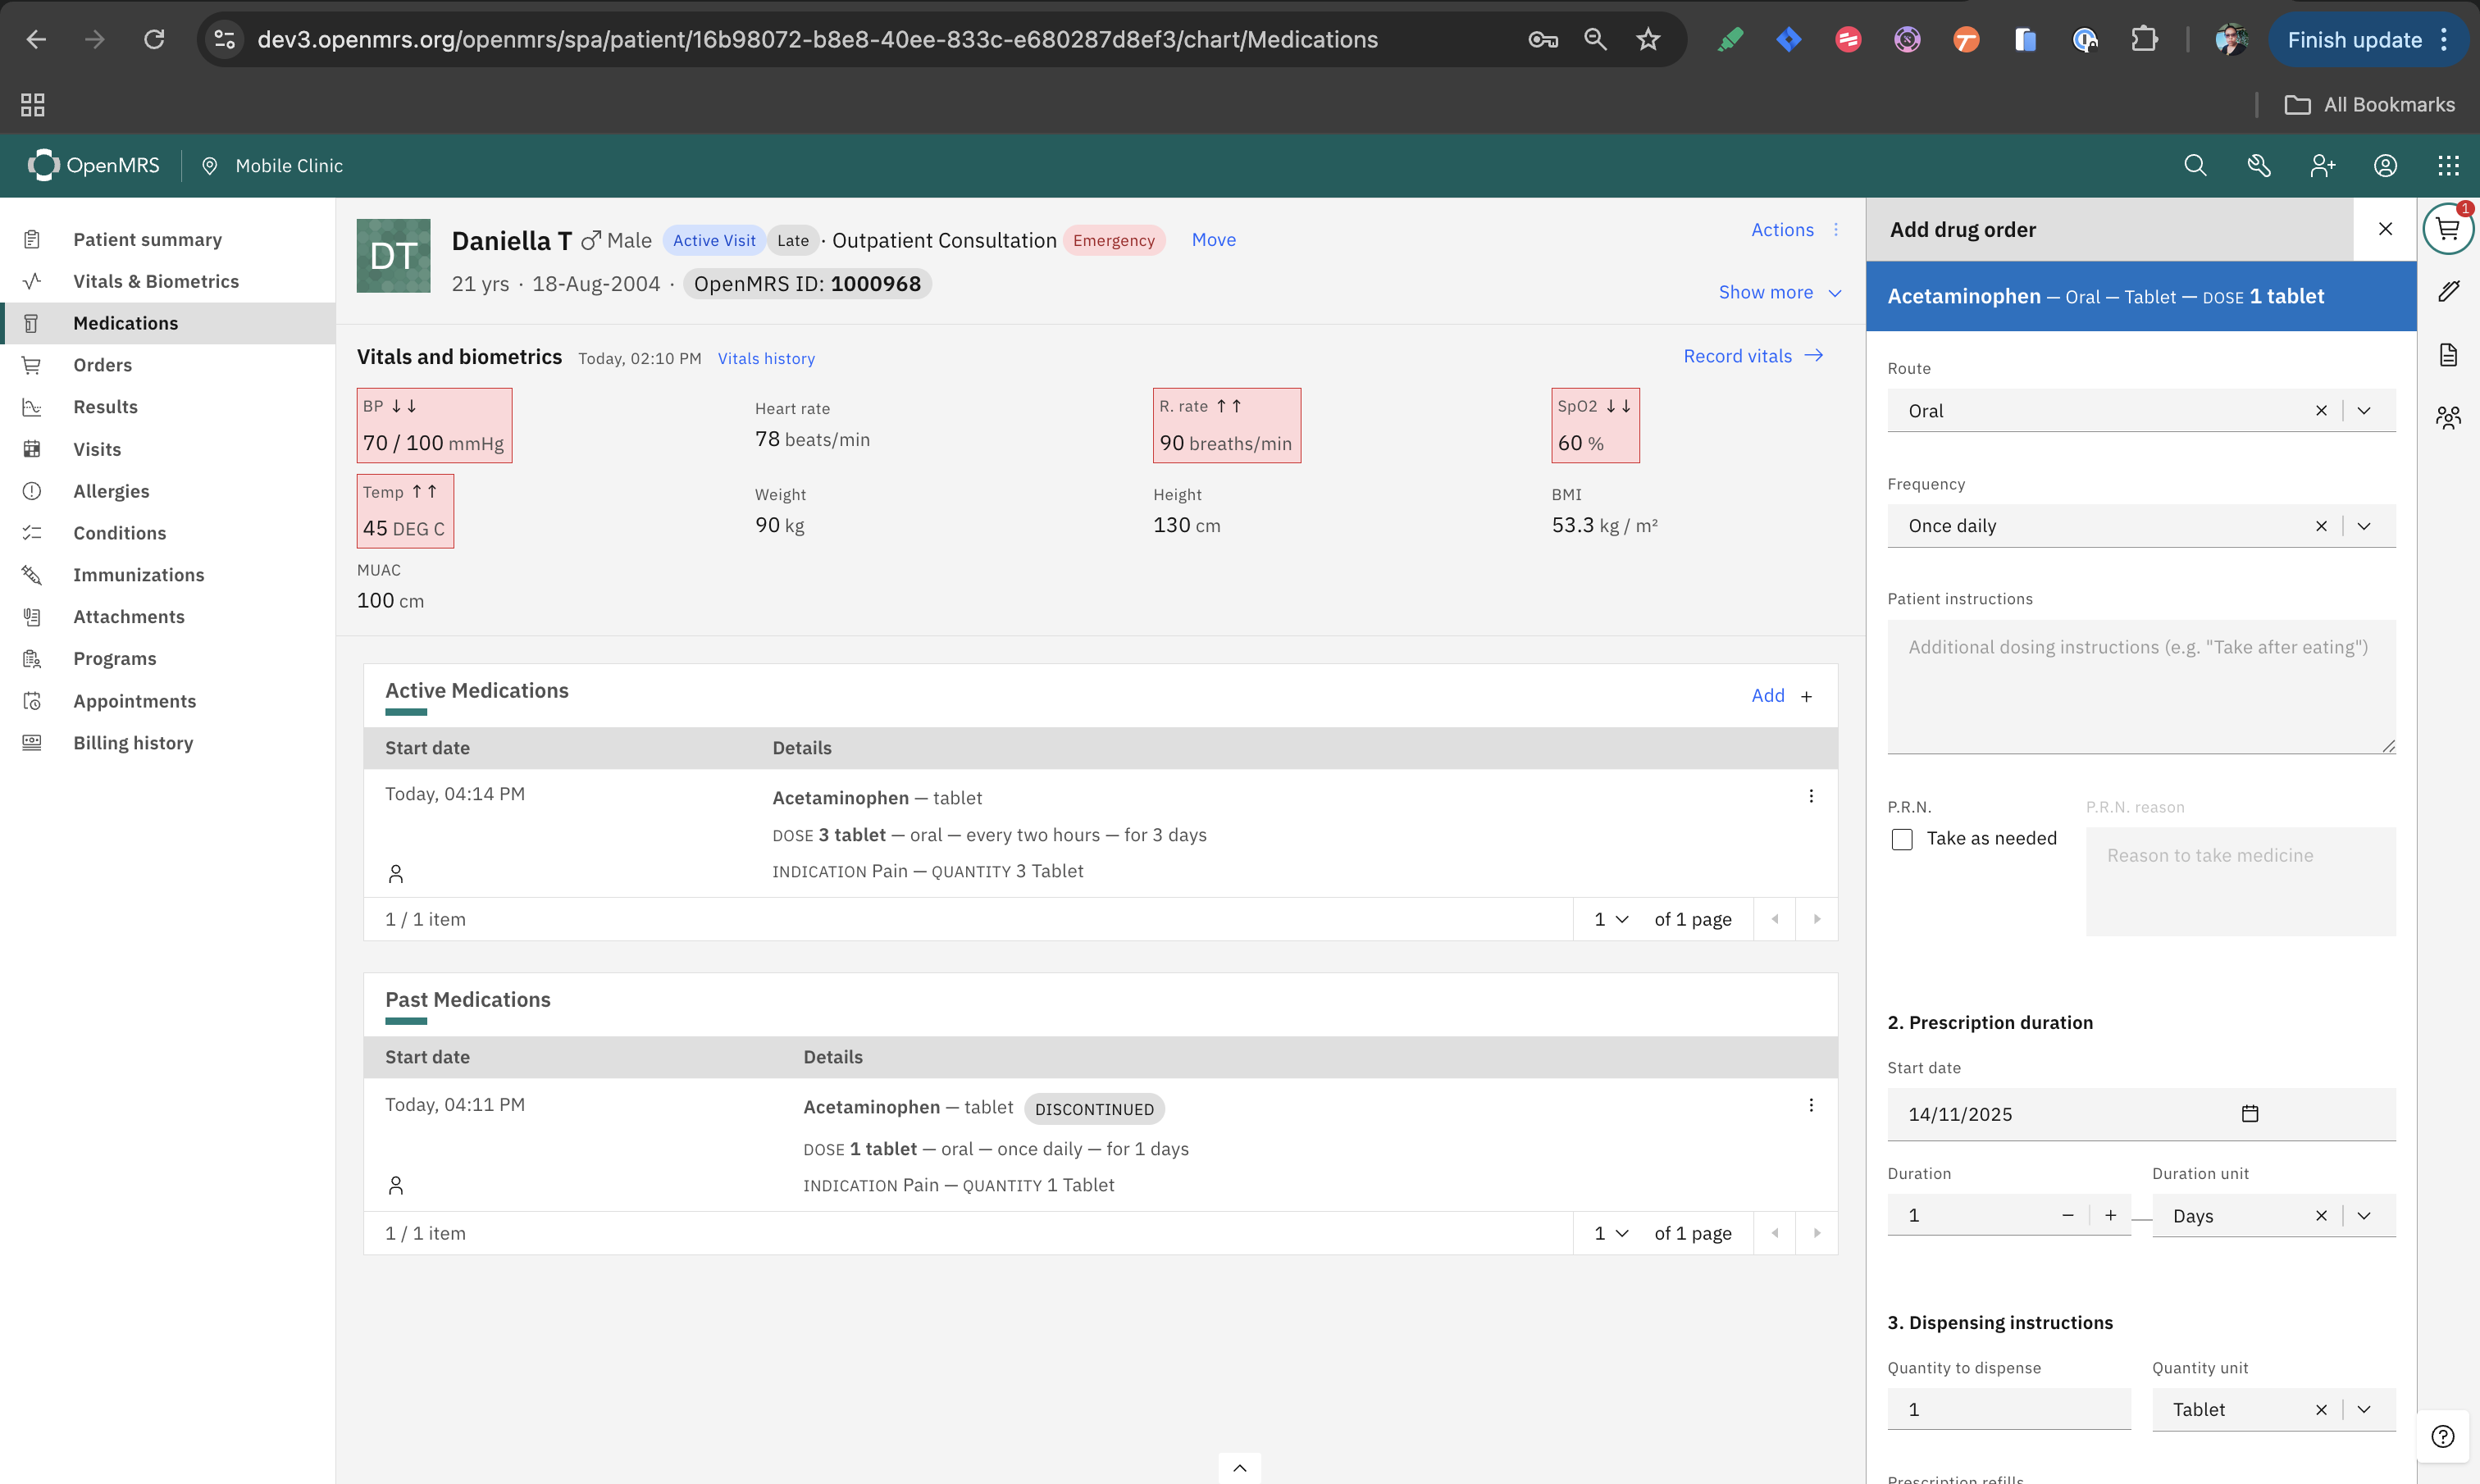
Task: Open clinical forms document icon
Action: (x=2447, y=355)
